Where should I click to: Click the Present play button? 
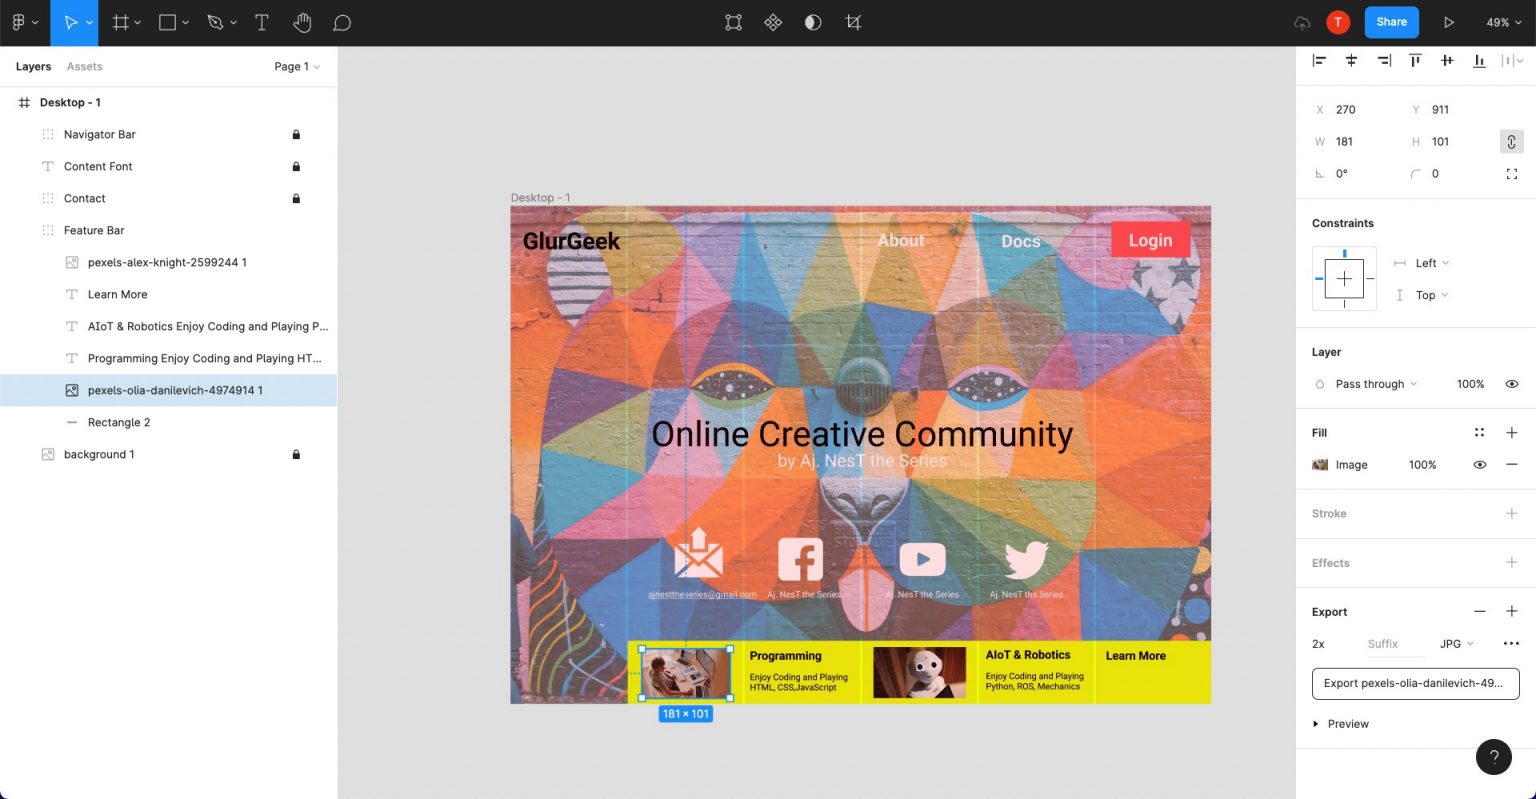pos(1448,22)
